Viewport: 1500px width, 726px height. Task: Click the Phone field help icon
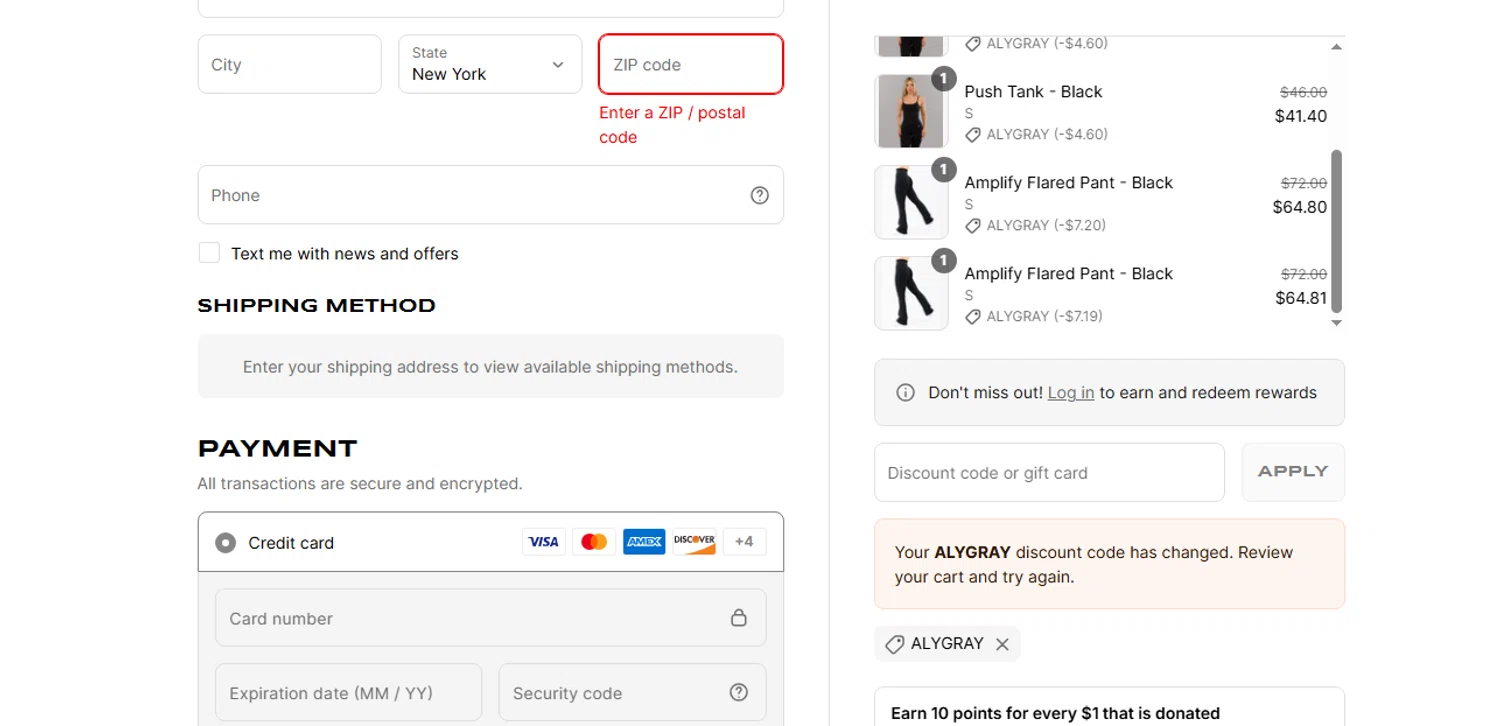[x=760, y=195]
